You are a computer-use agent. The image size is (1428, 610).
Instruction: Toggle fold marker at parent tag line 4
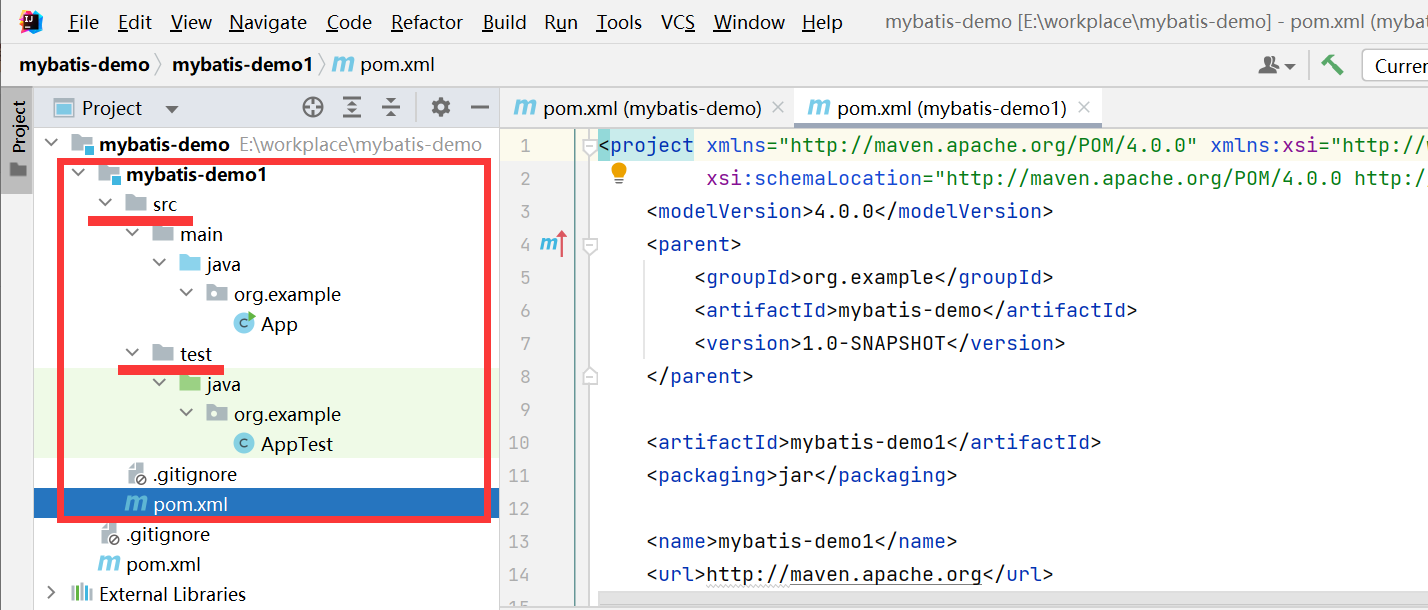(x=590, y=244)
